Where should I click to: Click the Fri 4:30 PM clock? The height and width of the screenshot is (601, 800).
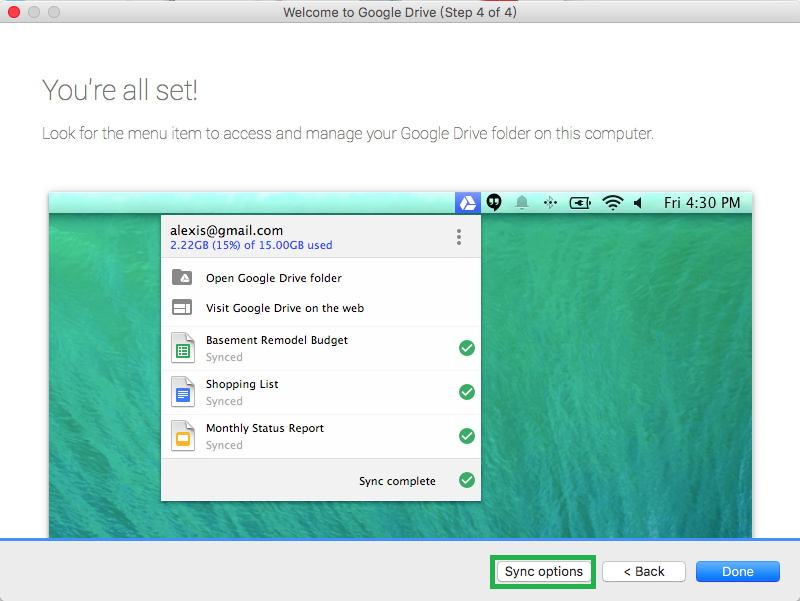pos(702,203)
